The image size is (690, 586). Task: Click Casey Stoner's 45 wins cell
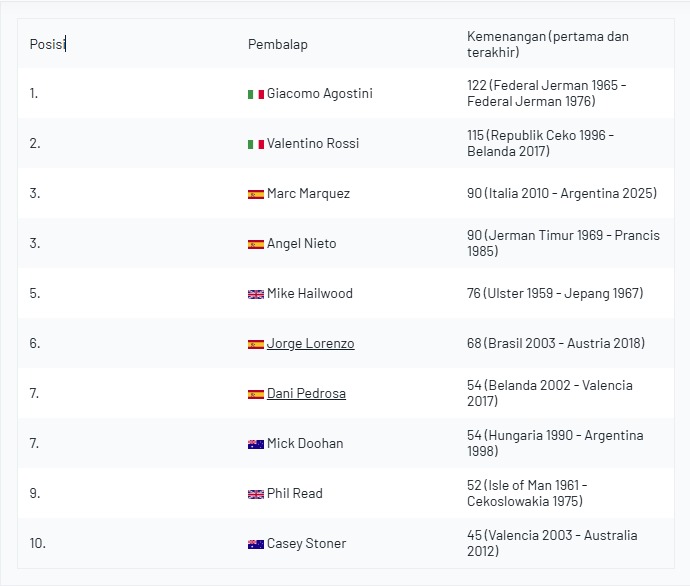click(551, 543)
